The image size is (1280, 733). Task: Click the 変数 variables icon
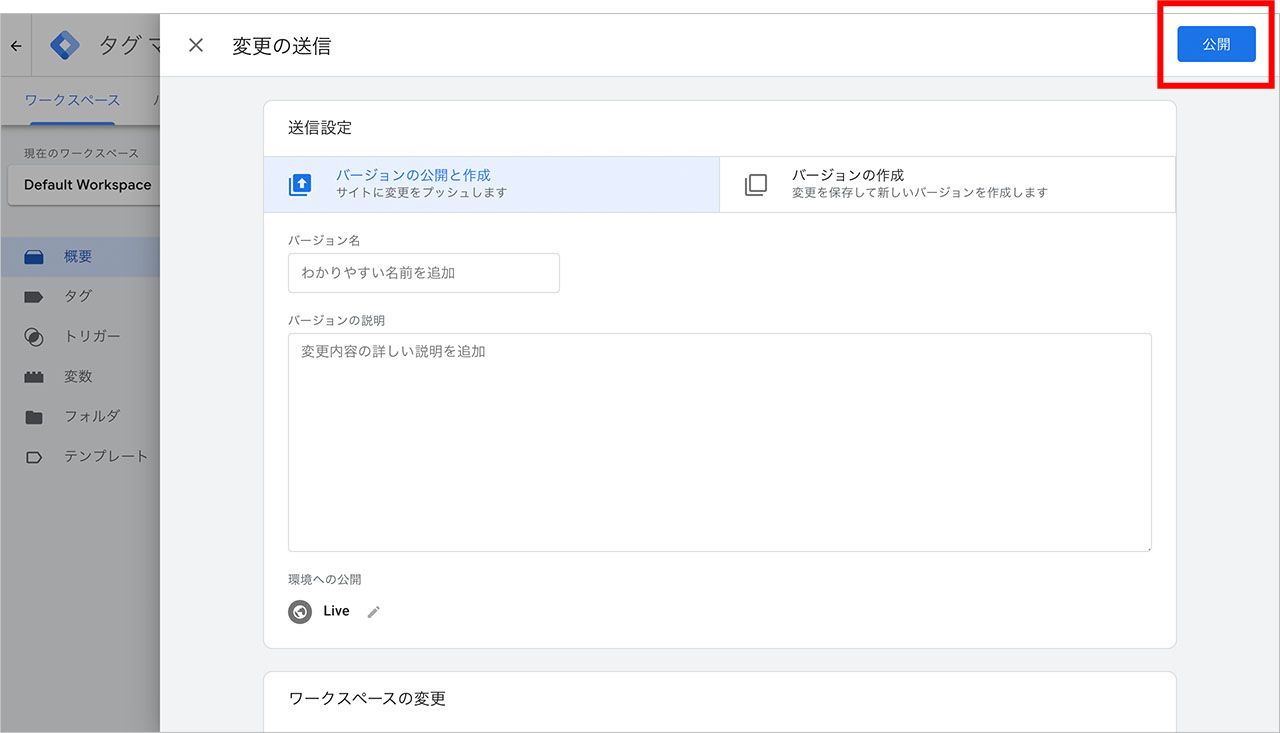click(x=34, y=376)
